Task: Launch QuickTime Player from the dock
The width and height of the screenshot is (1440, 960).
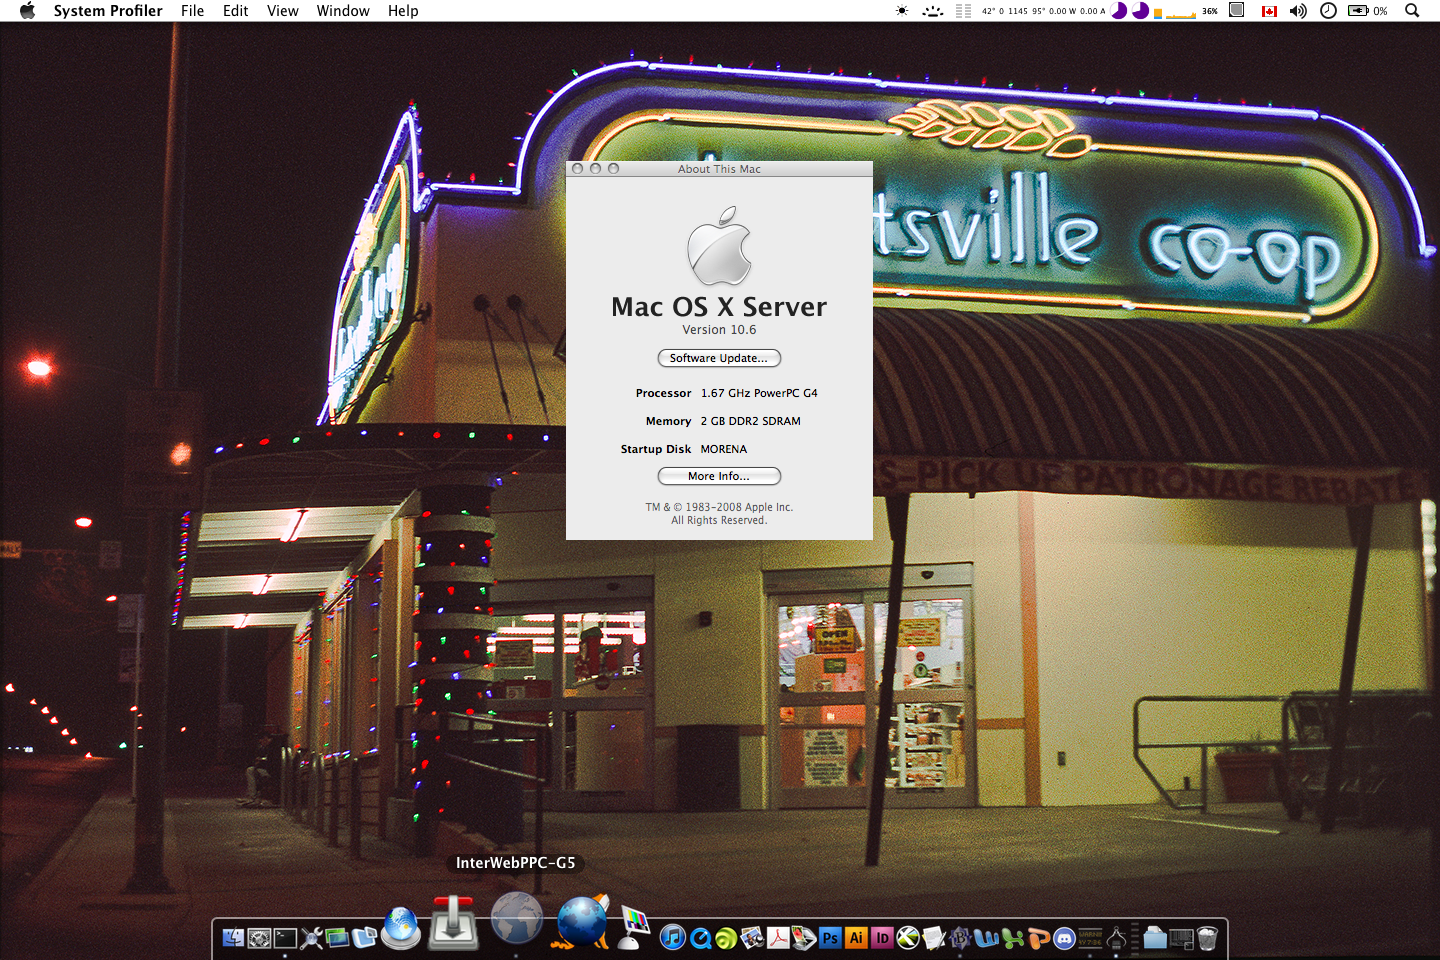Action: point(701,938)
